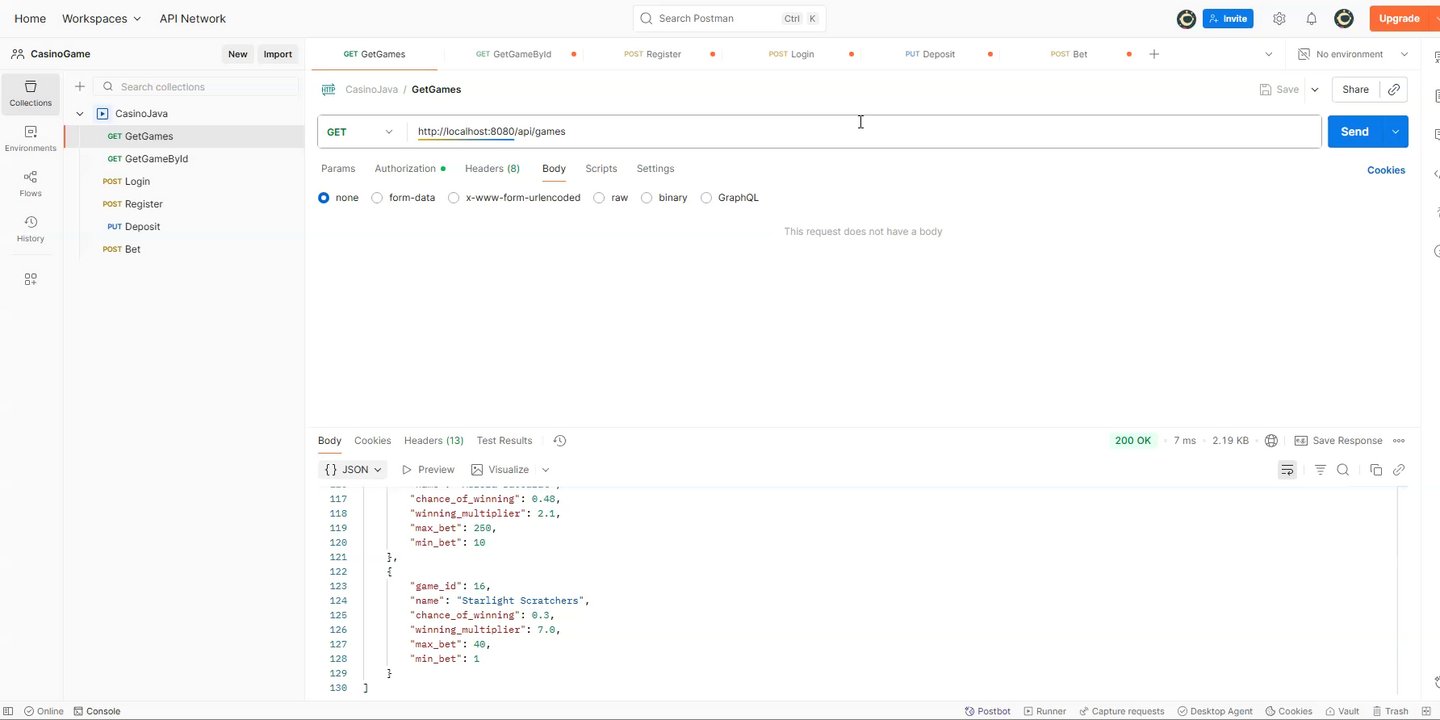Click the Invite button

tap(1227, 18)
